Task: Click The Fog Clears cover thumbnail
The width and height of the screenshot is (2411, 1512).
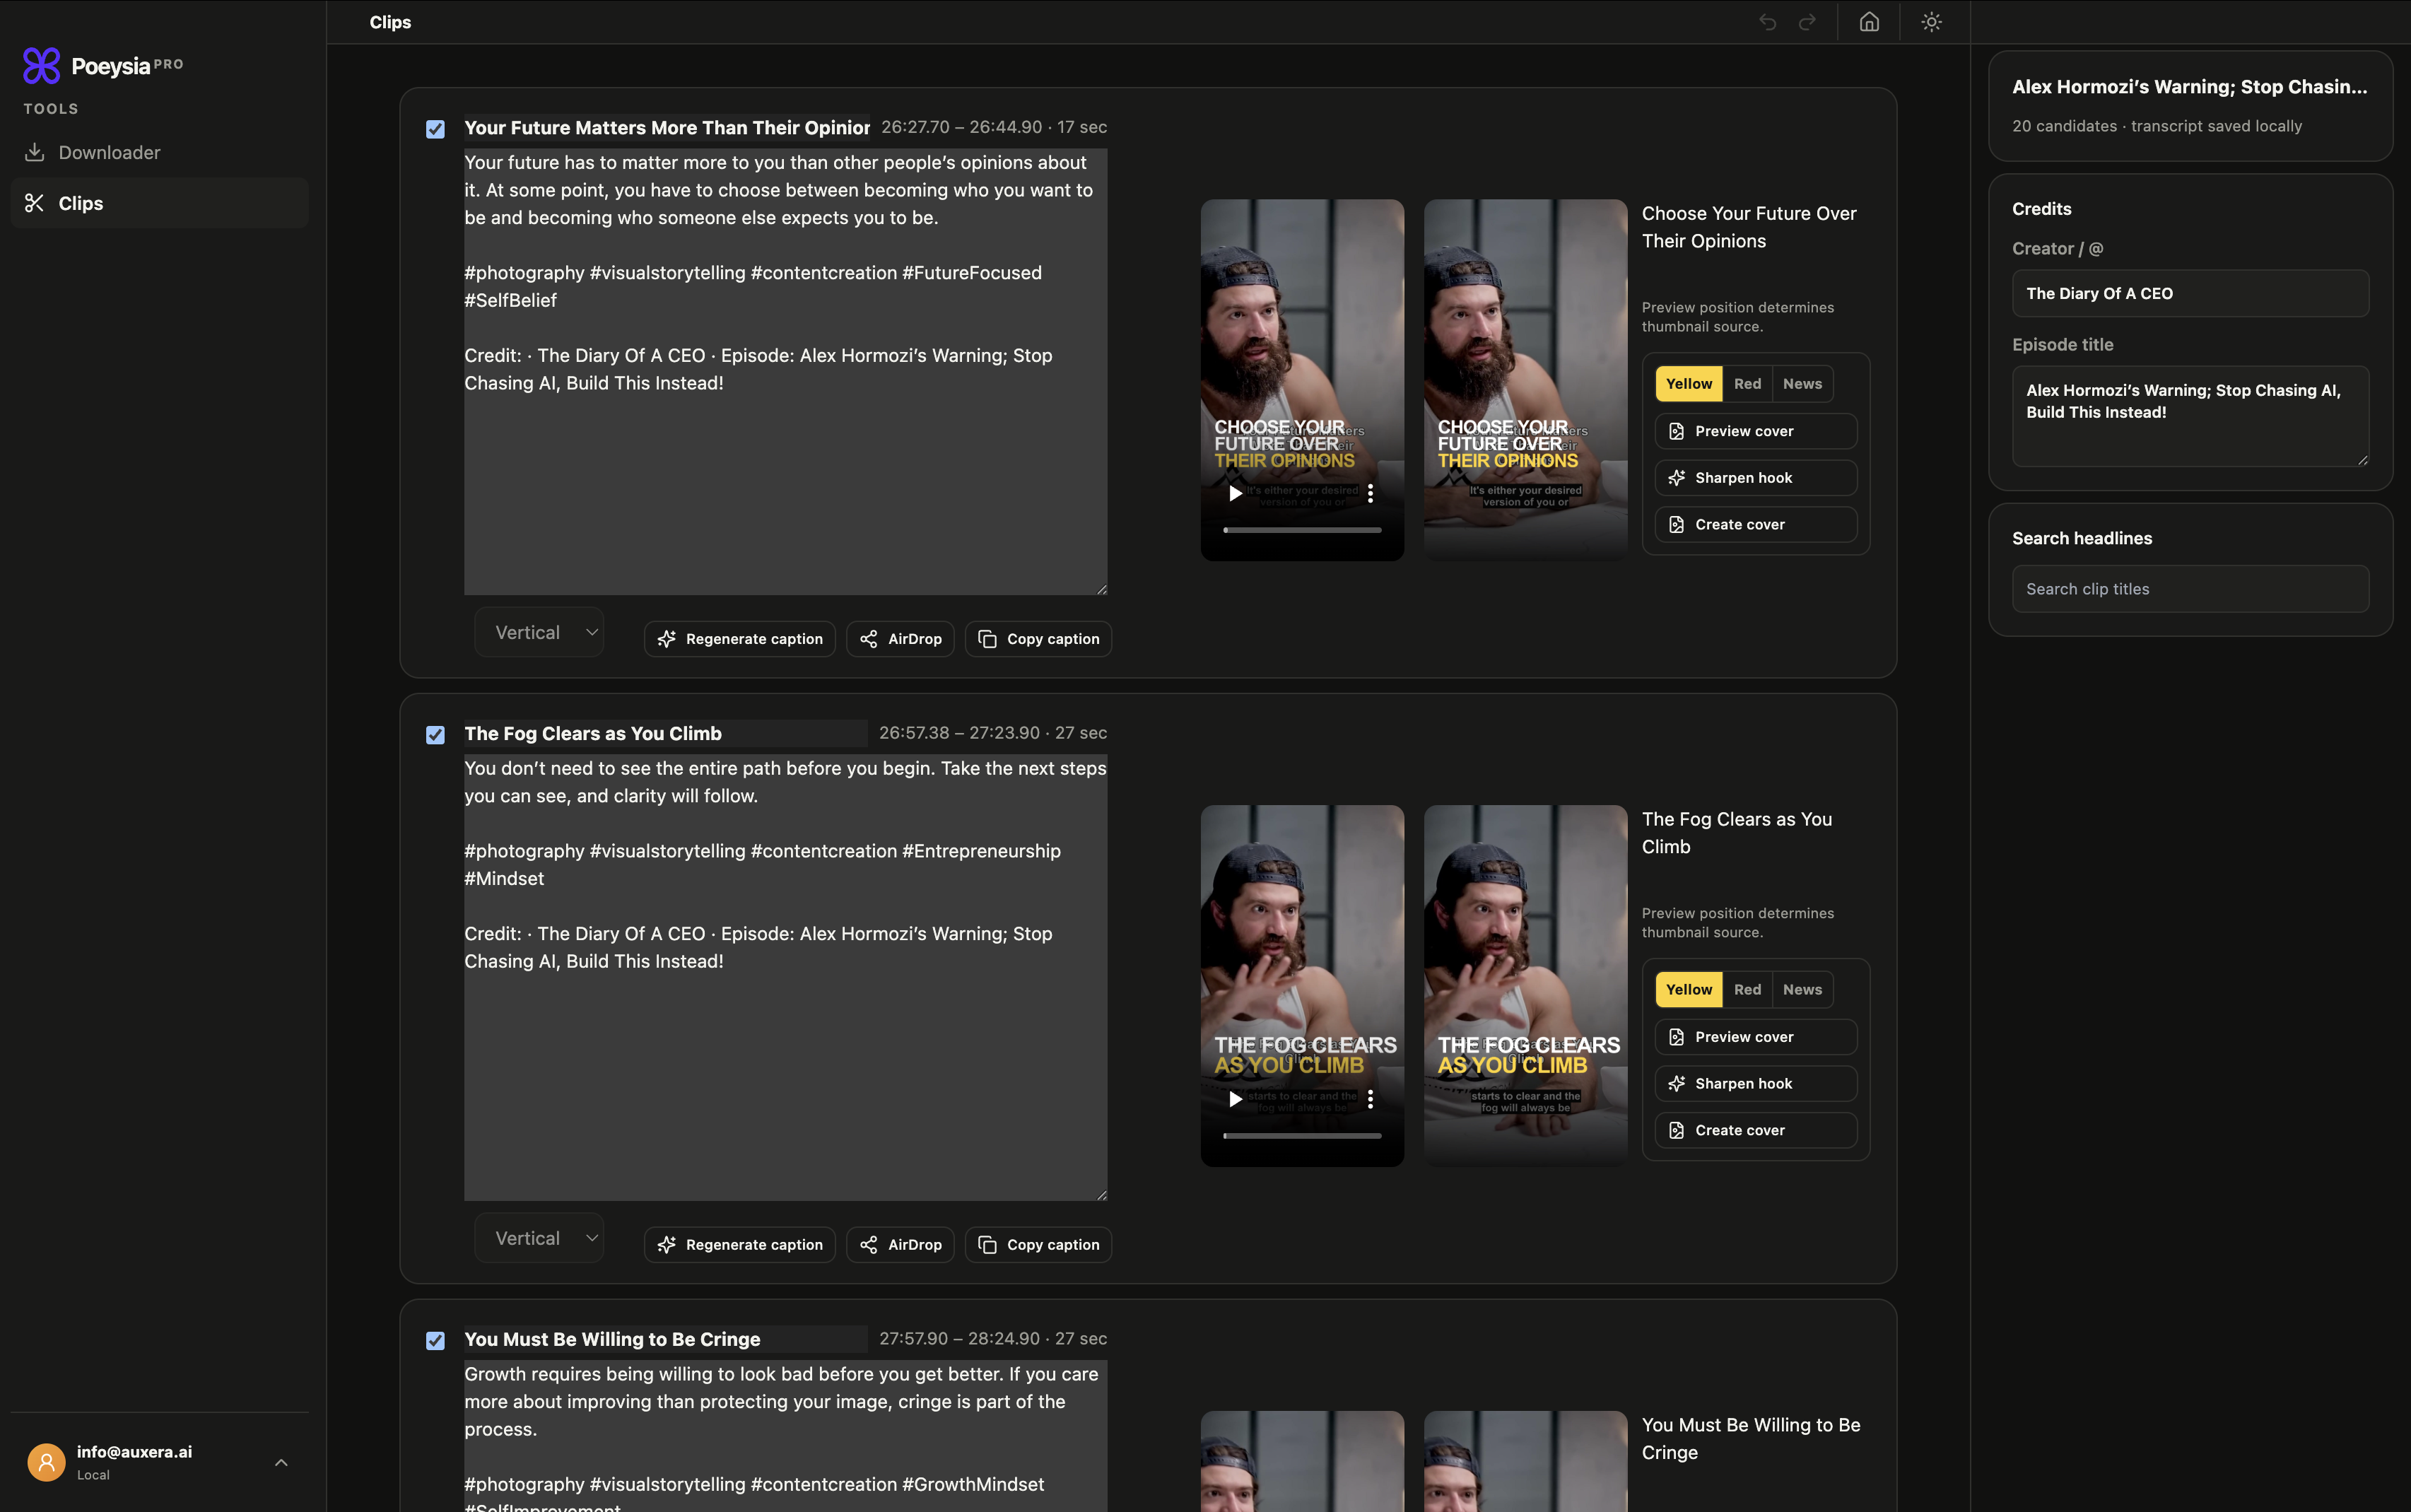Action: pyautogui.click(x=1525, y=986)
